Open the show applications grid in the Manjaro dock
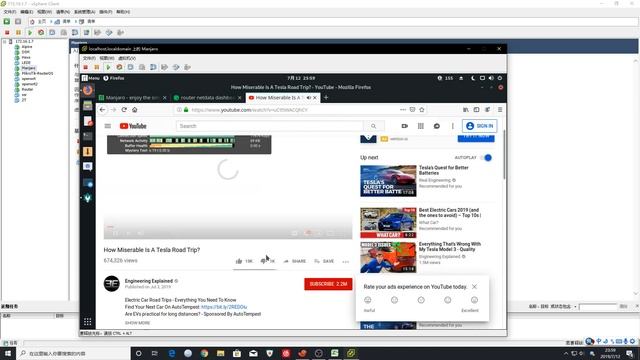The image size is (640, 360). coord(88,322)
